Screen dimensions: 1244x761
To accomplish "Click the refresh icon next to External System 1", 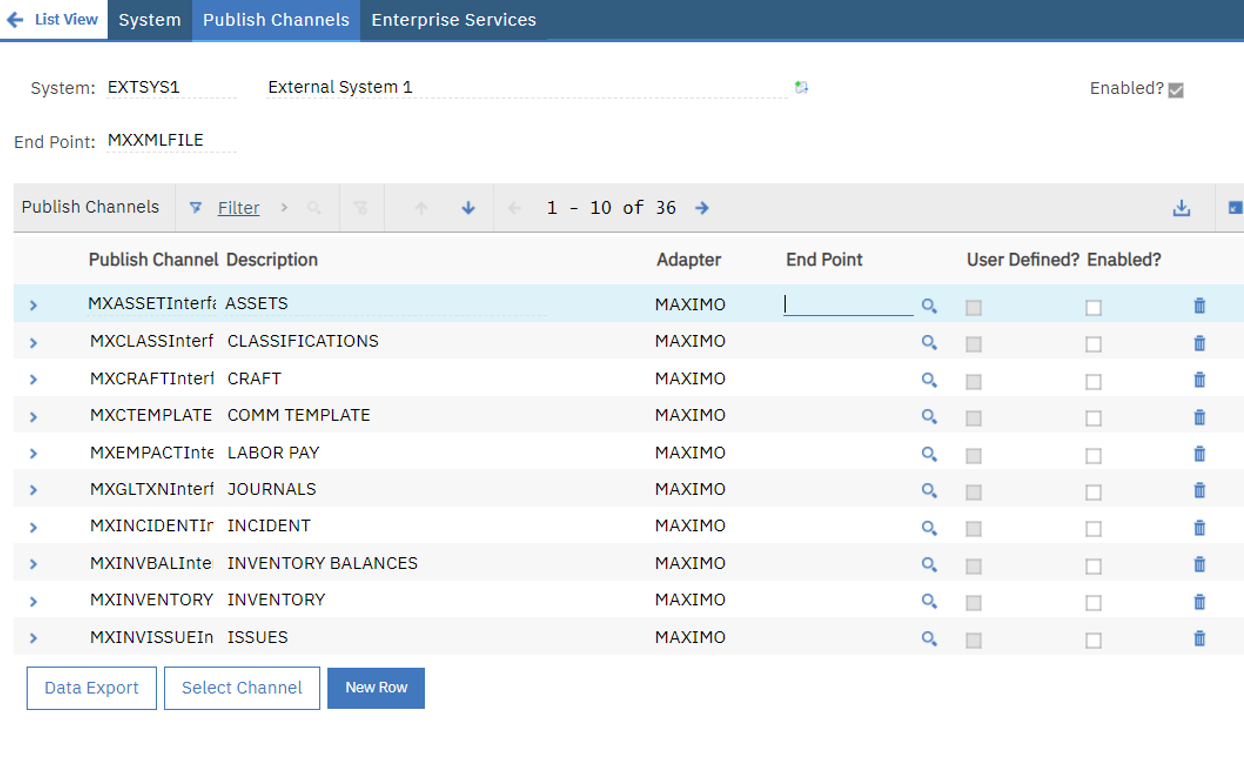I will coord(800,88).
